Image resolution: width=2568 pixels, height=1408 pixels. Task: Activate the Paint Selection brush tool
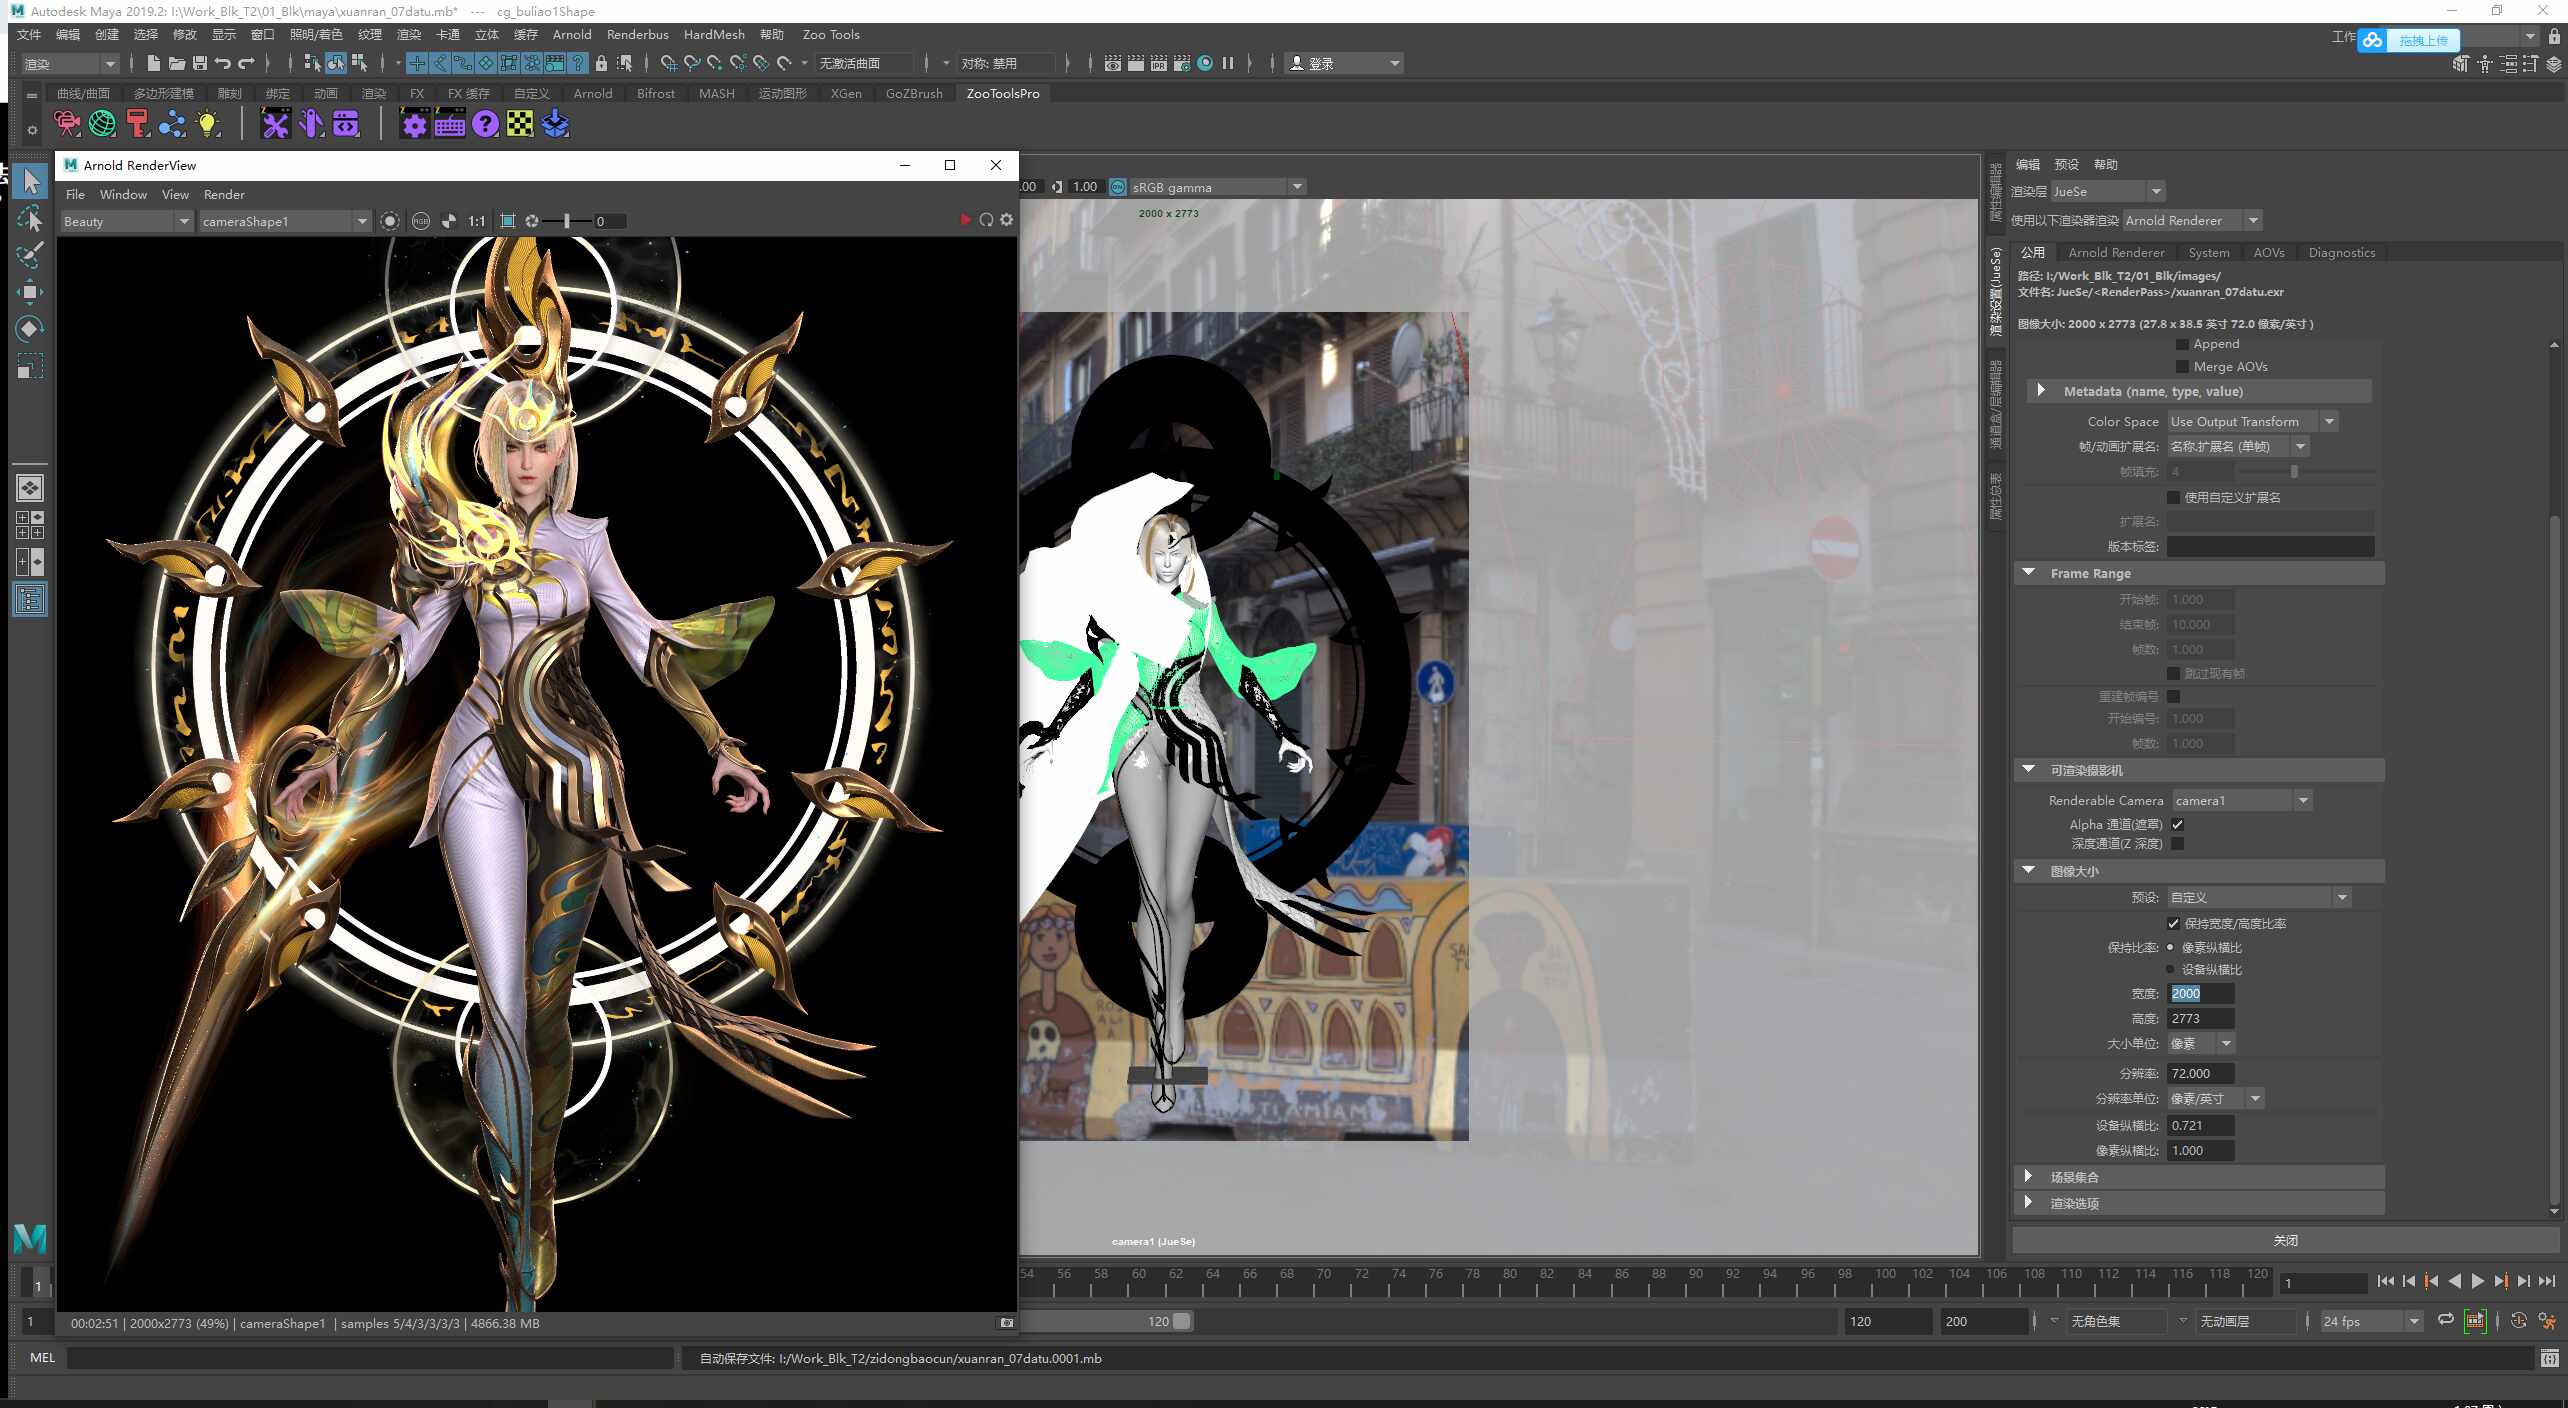pyautogui.click(x=30, y=255)
